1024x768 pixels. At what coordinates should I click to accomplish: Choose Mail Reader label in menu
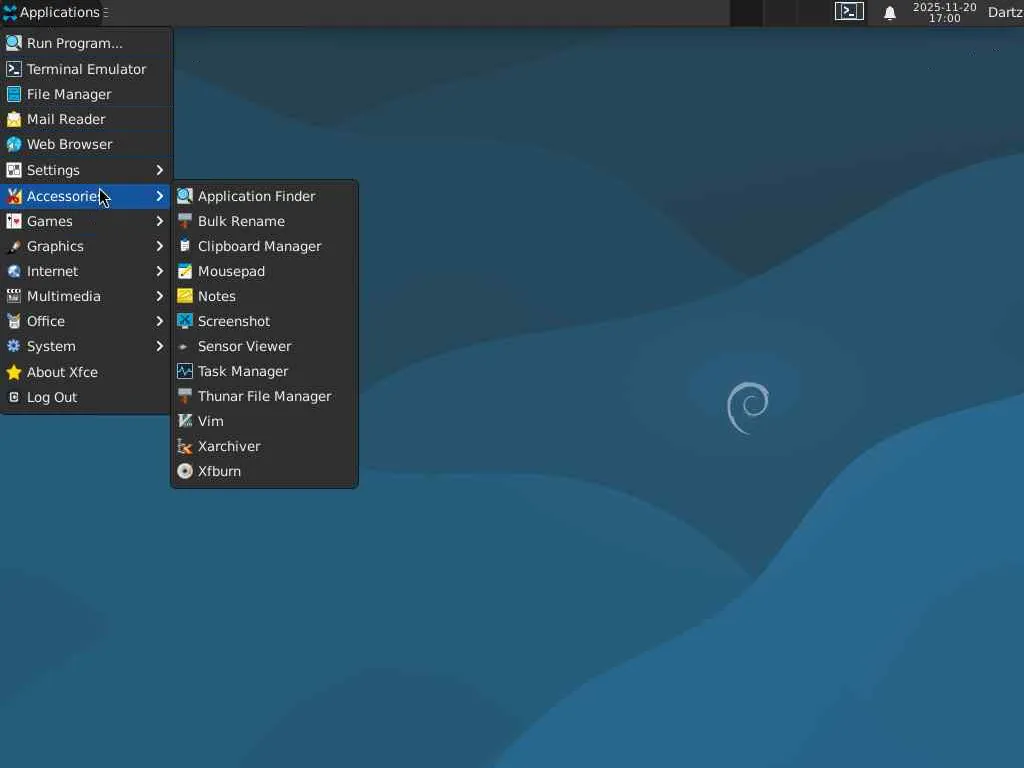(66, 119)
